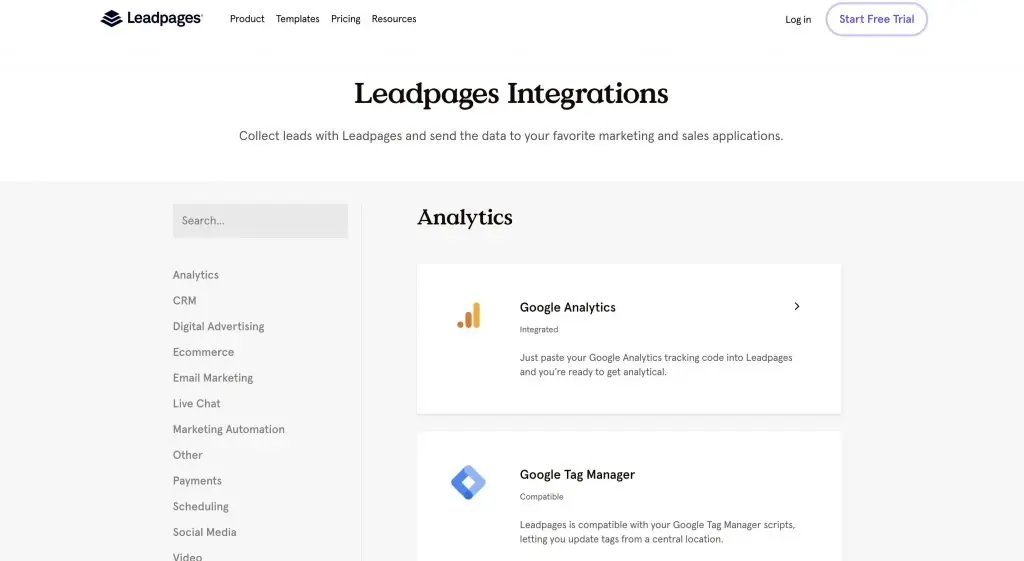Screen dimensions: 1024x561
Task: Select the Analytics category
Action: [196, 275]
